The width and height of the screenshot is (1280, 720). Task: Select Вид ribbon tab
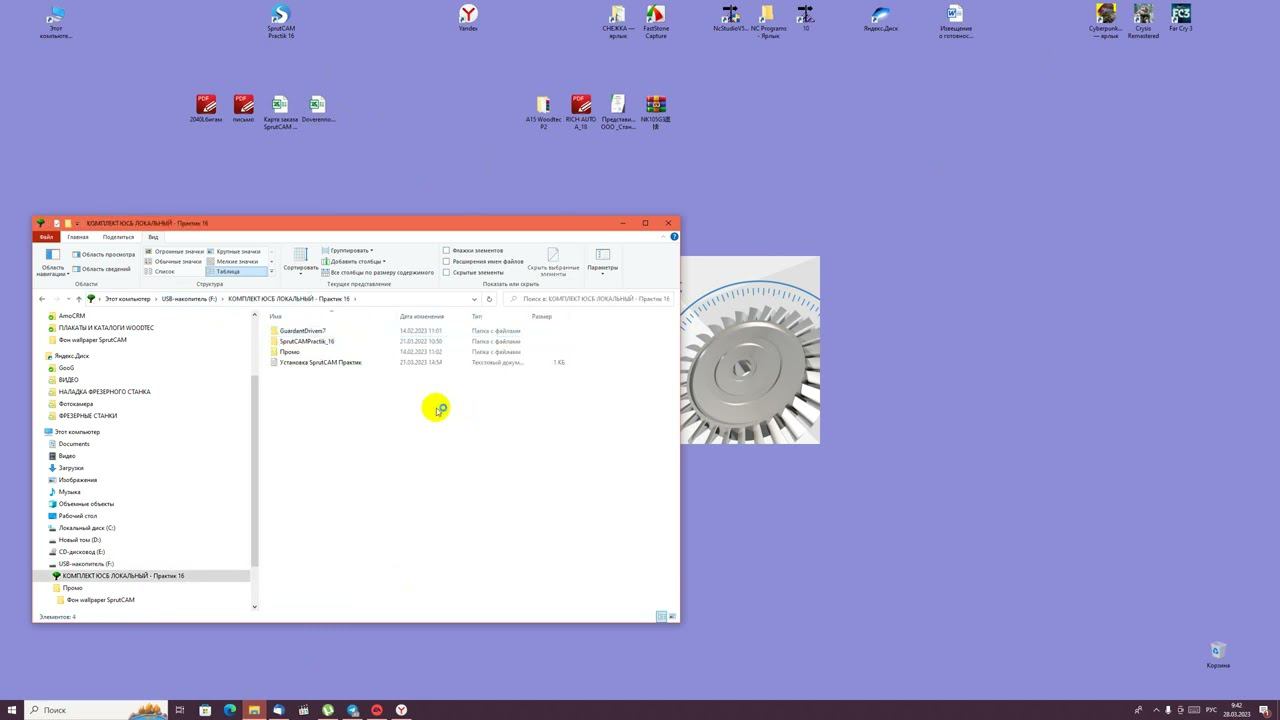coord(153,237)
